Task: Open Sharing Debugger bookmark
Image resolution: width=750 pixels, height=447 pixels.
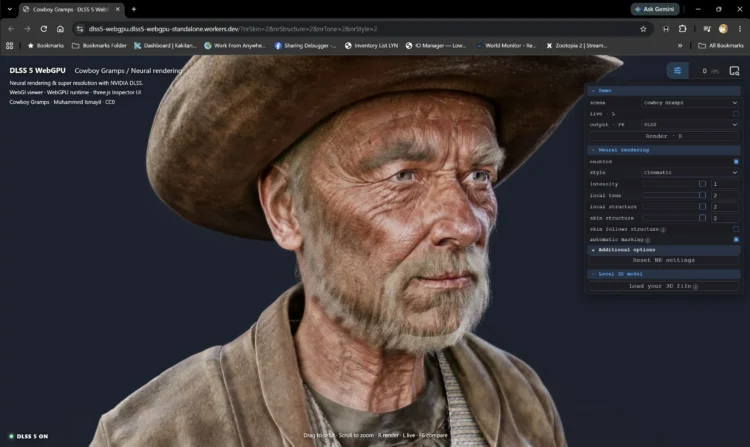Action: [305, 45]
